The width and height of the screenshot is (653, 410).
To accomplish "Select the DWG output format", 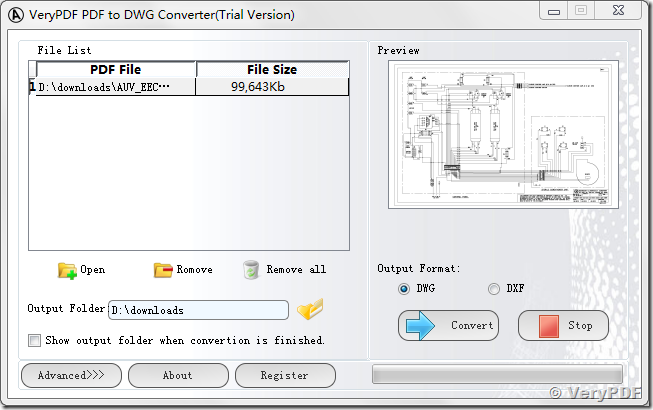I will tap(404, 288).
